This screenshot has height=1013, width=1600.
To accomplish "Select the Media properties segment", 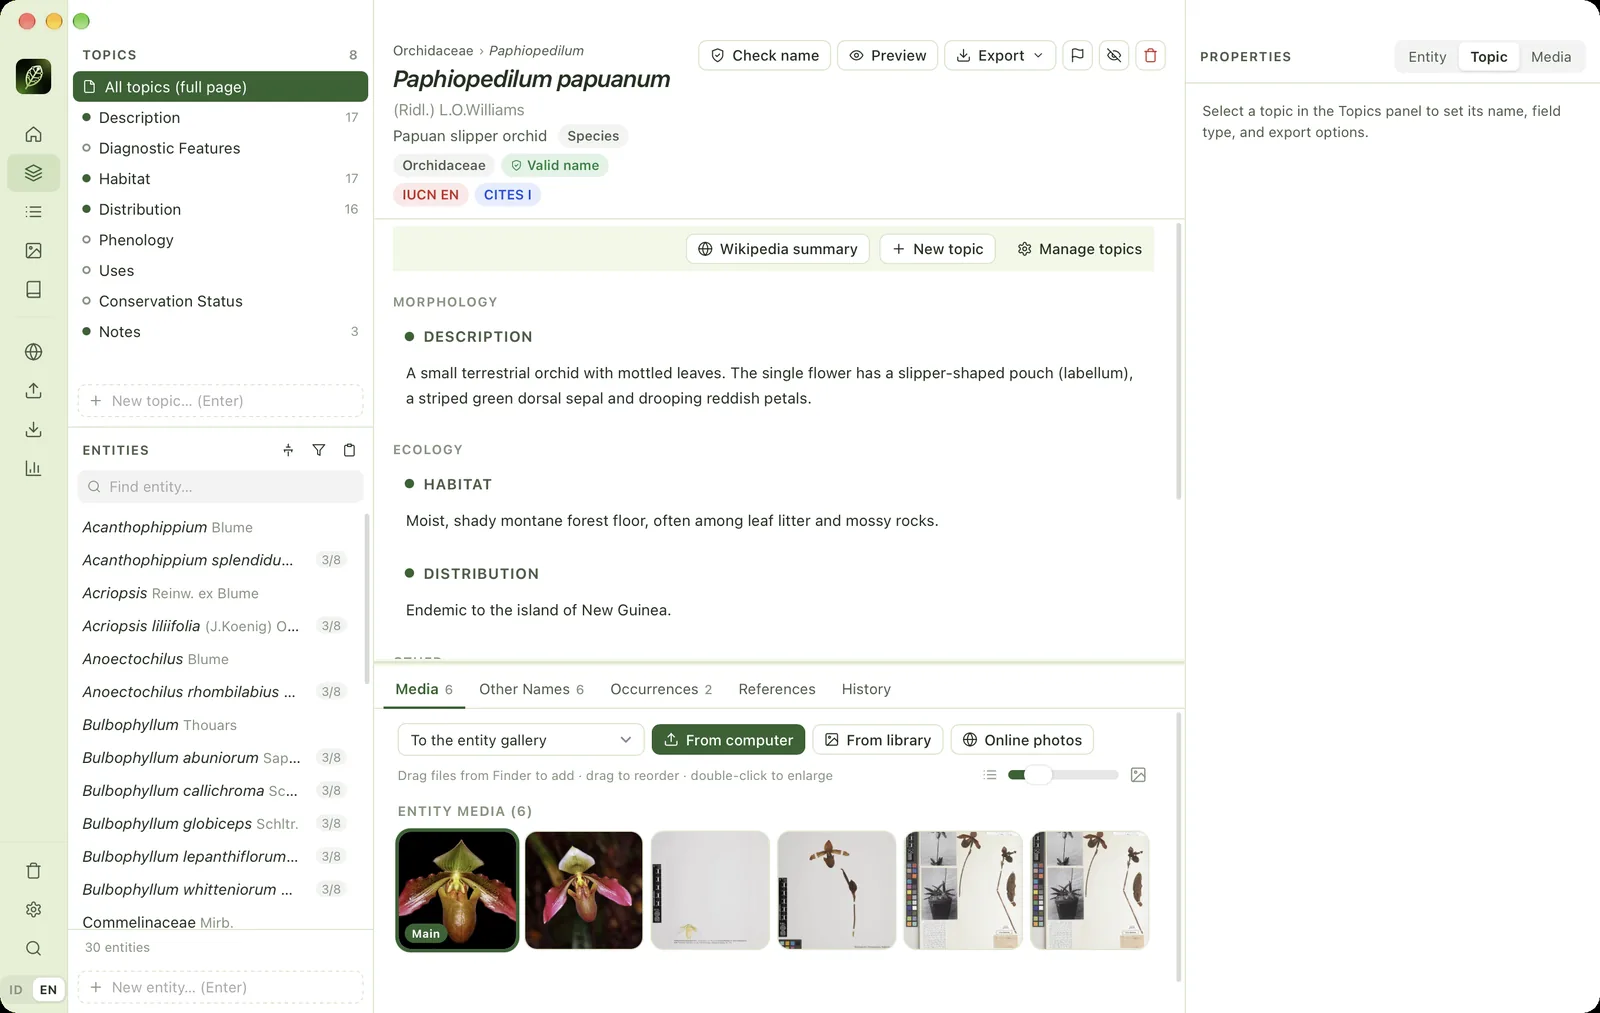I will pyautogui.click(x=1551, y=57).
